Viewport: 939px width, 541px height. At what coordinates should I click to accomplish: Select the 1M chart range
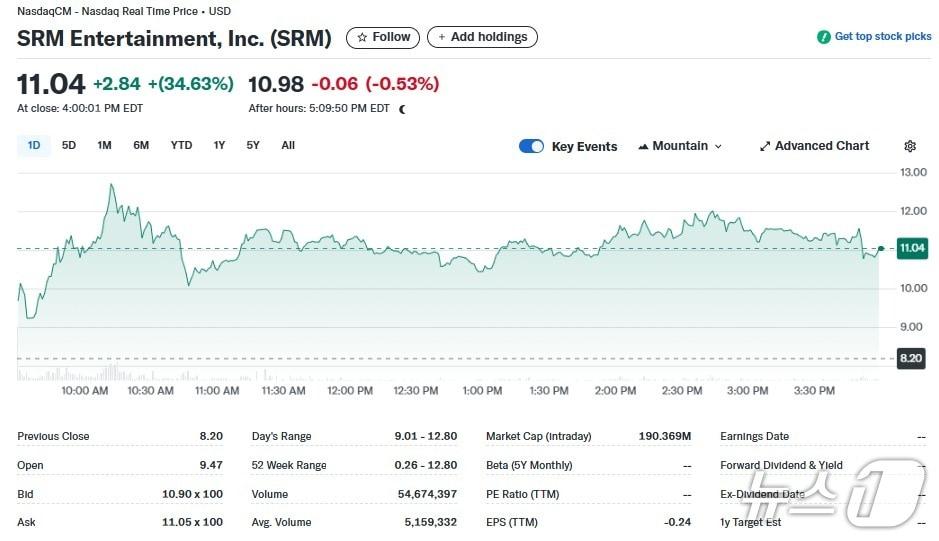pos(104,145)
